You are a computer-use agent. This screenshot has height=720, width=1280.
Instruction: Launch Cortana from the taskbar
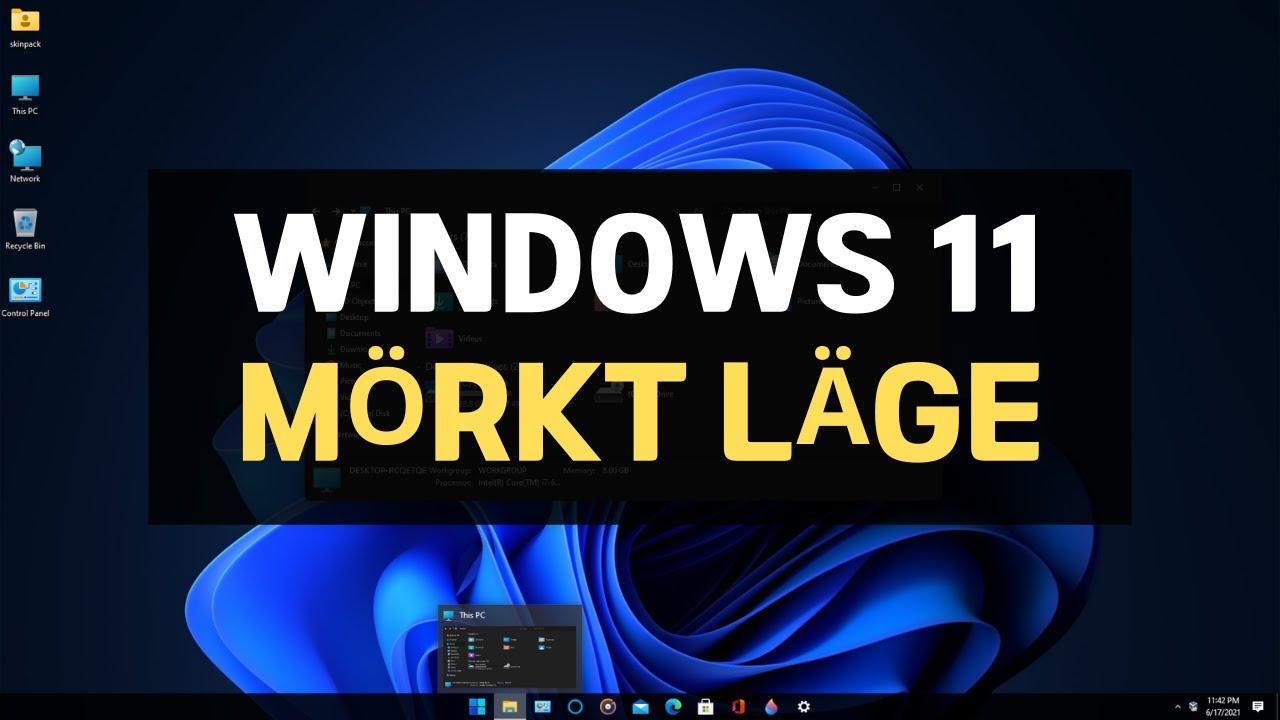pos(575,707)
